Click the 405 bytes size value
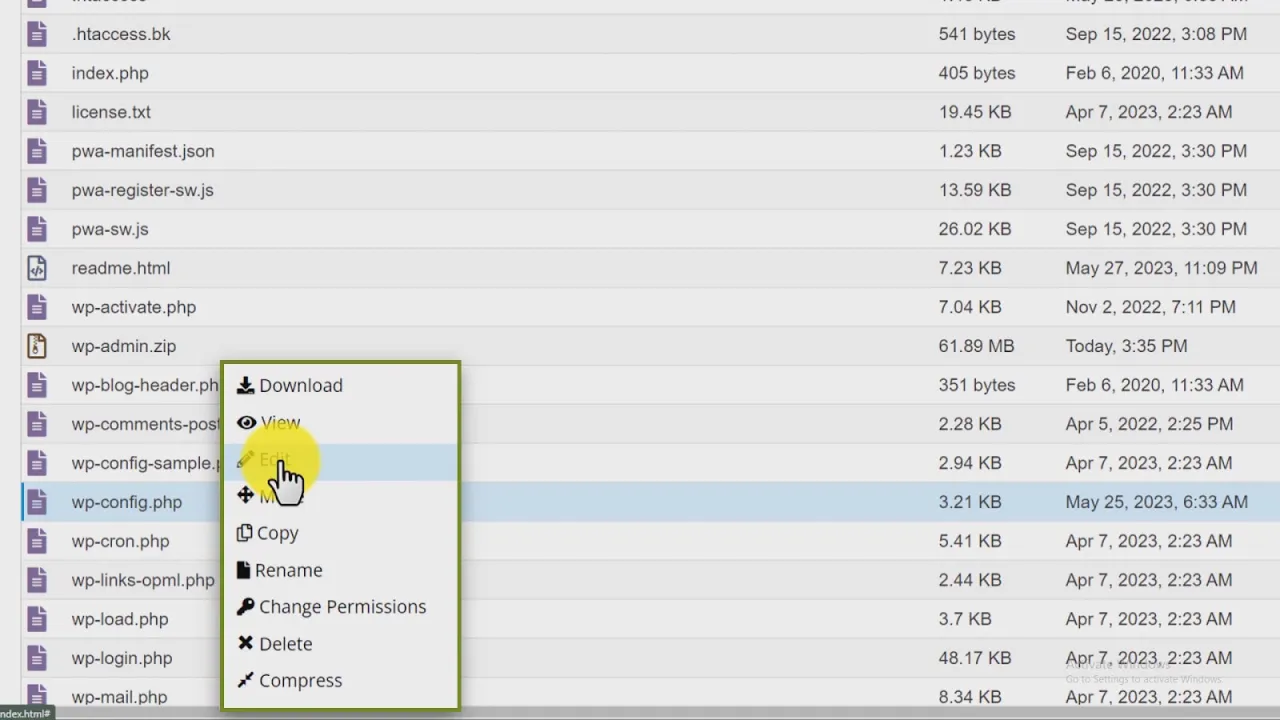Viewport: 1280px width, 720px height. point(977,73)
